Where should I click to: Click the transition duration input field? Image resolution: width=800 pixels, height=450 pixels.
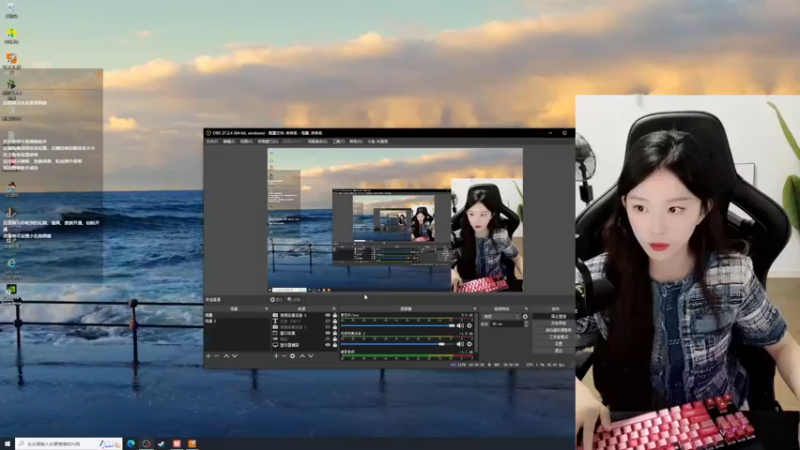point(507,324)
